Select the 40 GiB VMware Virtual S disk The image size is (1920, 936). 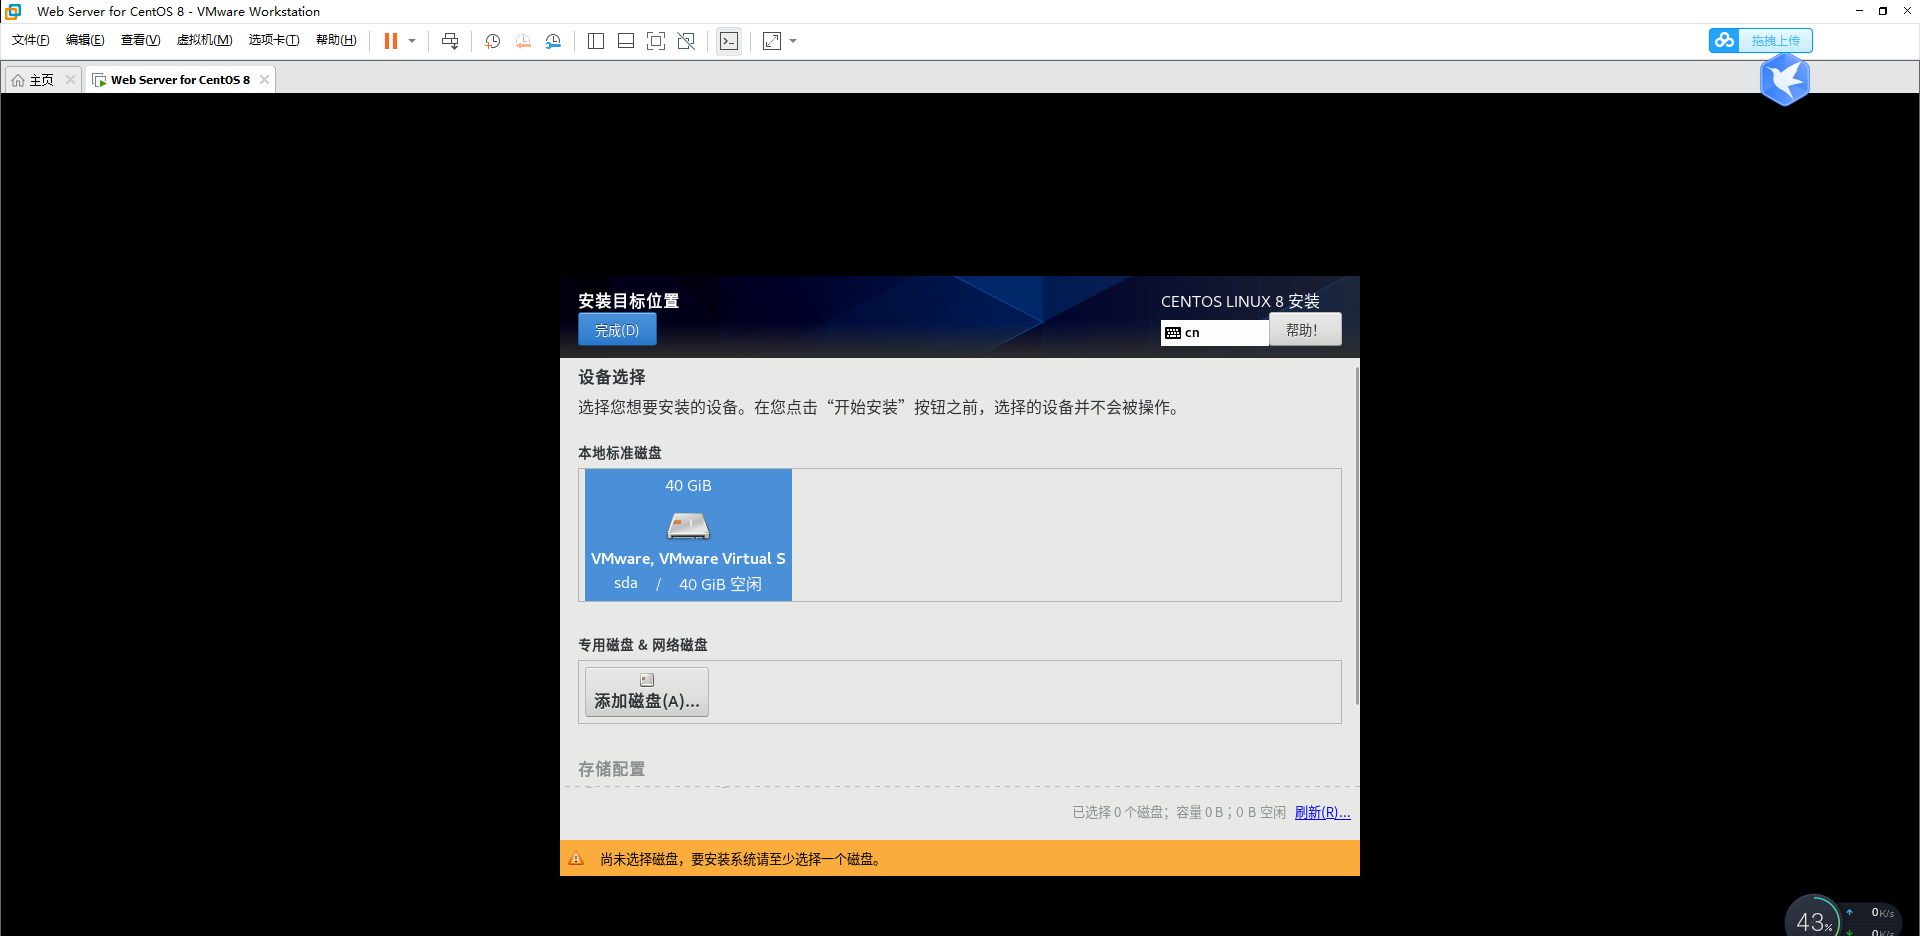coord(688,535)
